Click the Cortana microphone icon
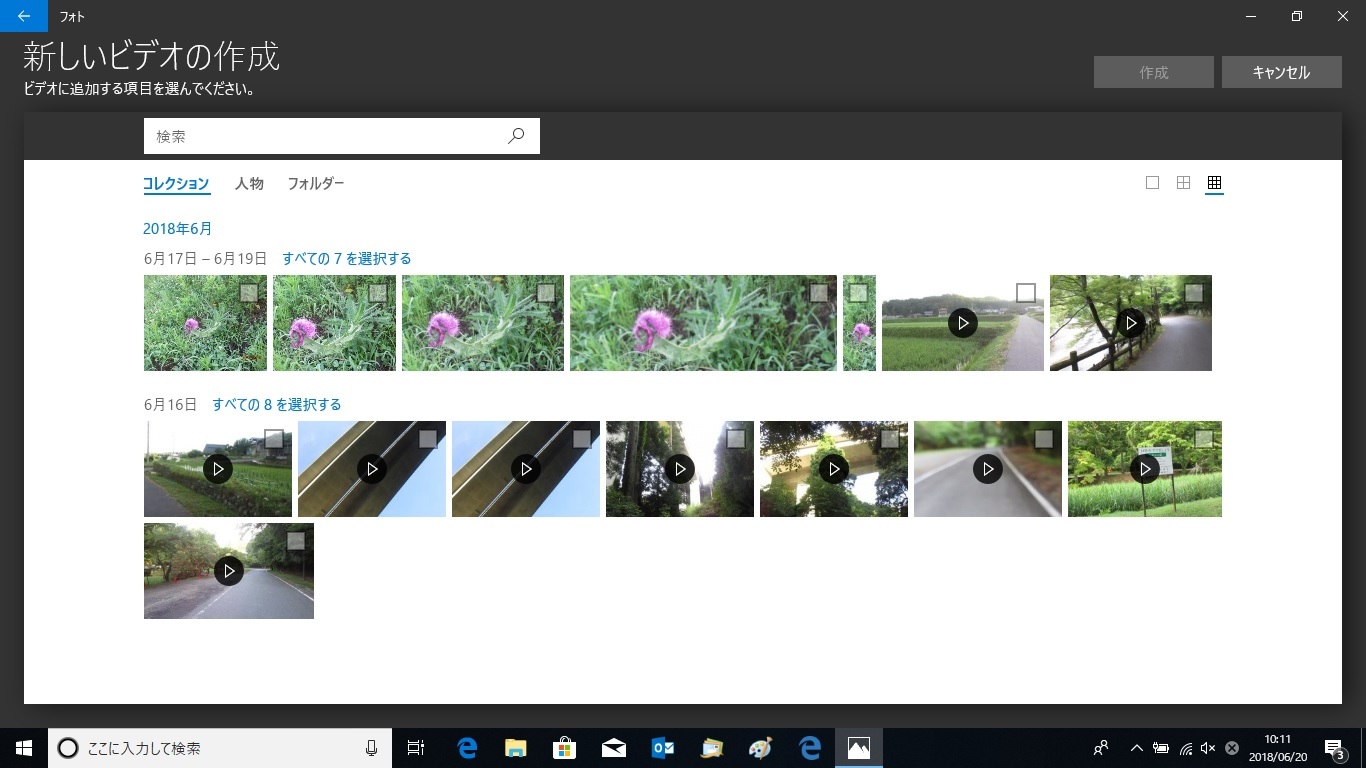 point(371,748)
